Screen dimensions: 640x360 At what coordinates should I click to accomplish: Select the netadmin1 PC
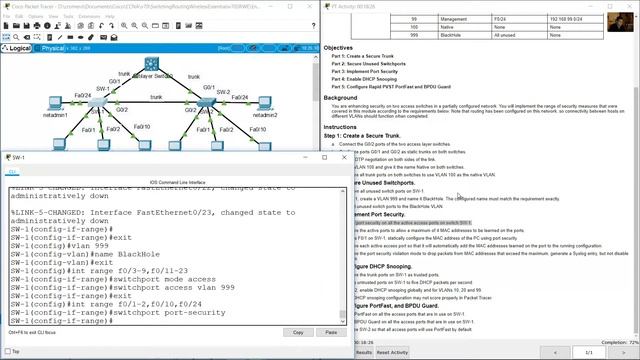click(55, 102)
